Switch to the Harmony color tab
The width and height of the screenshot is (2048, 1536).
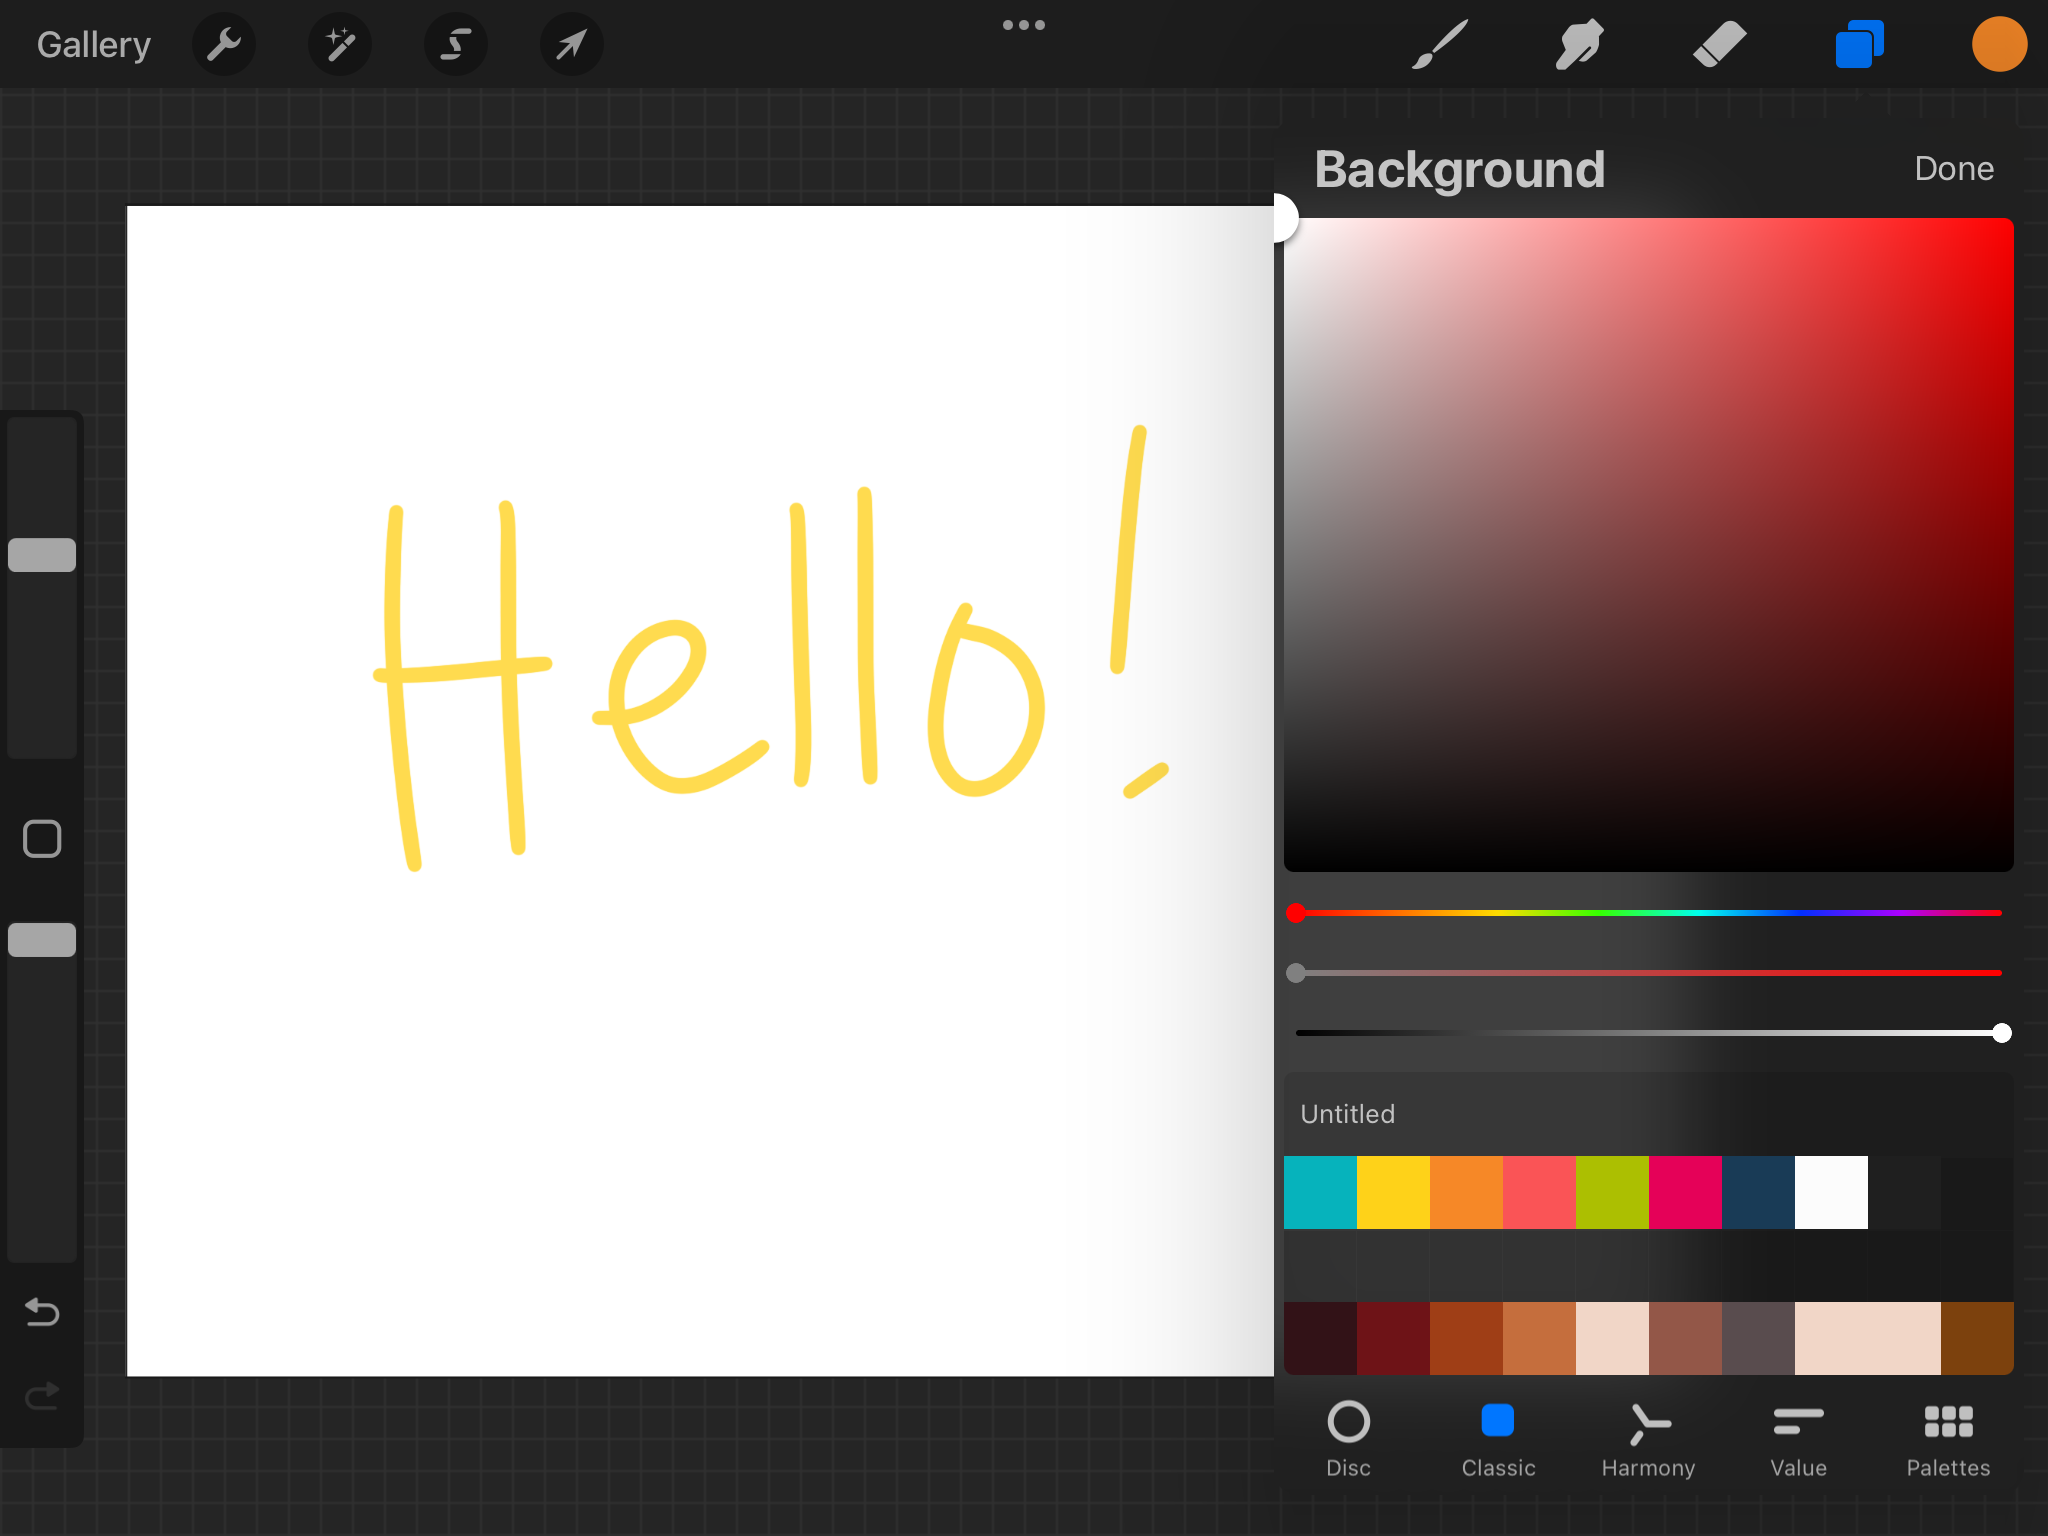pyautogui.click(x=1648, y=1438)
